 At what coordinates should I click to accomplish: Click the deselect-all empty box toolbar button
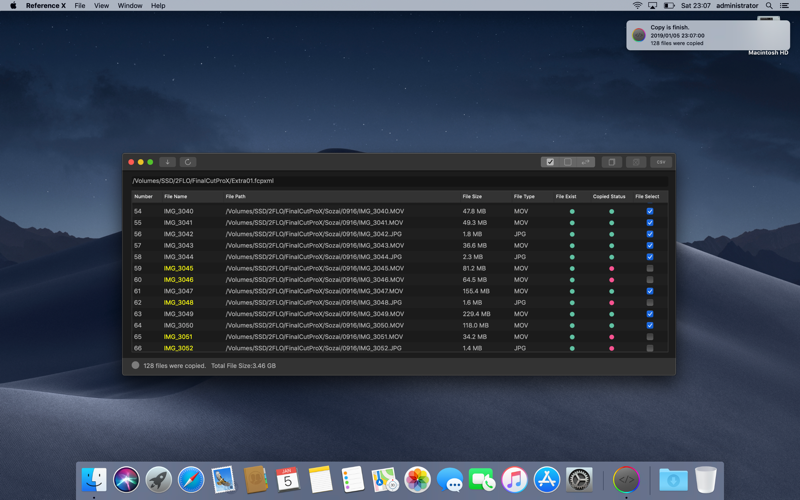coord(567,162)
